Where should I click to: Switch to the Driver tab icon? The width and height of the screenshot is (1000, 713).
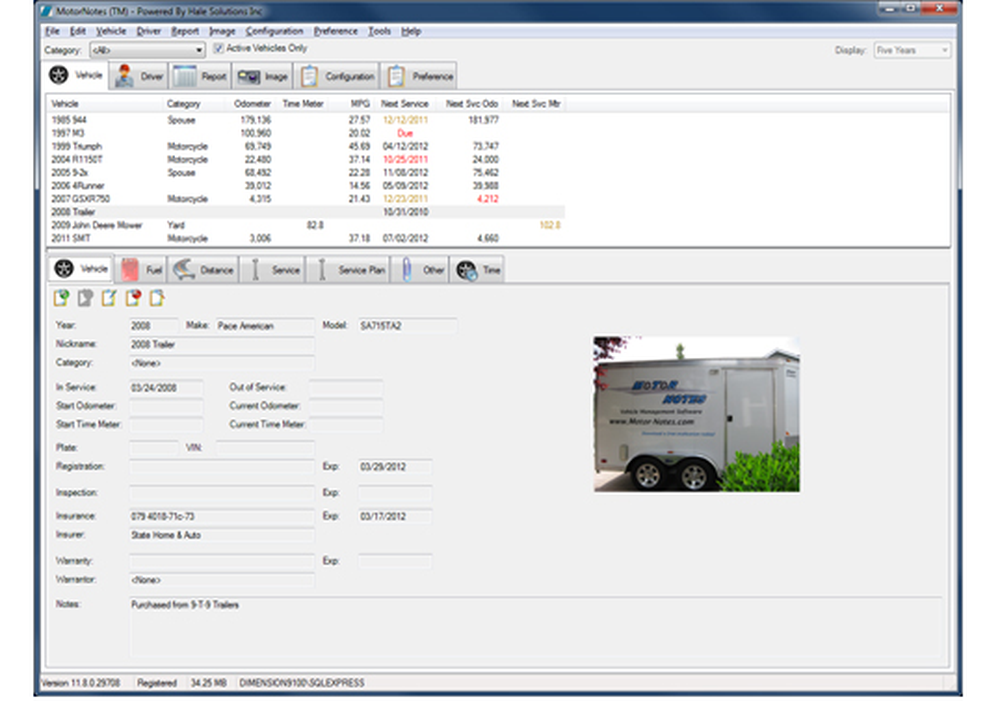tap(125, 75)
